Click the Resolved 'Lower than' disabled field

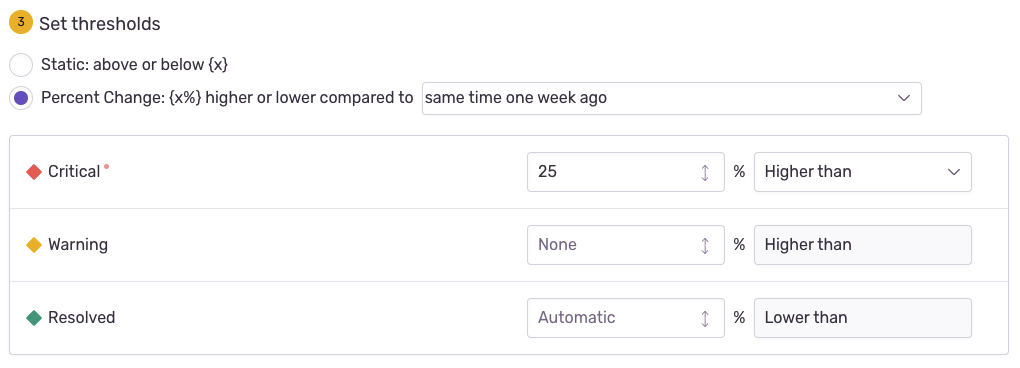[863, 318]
